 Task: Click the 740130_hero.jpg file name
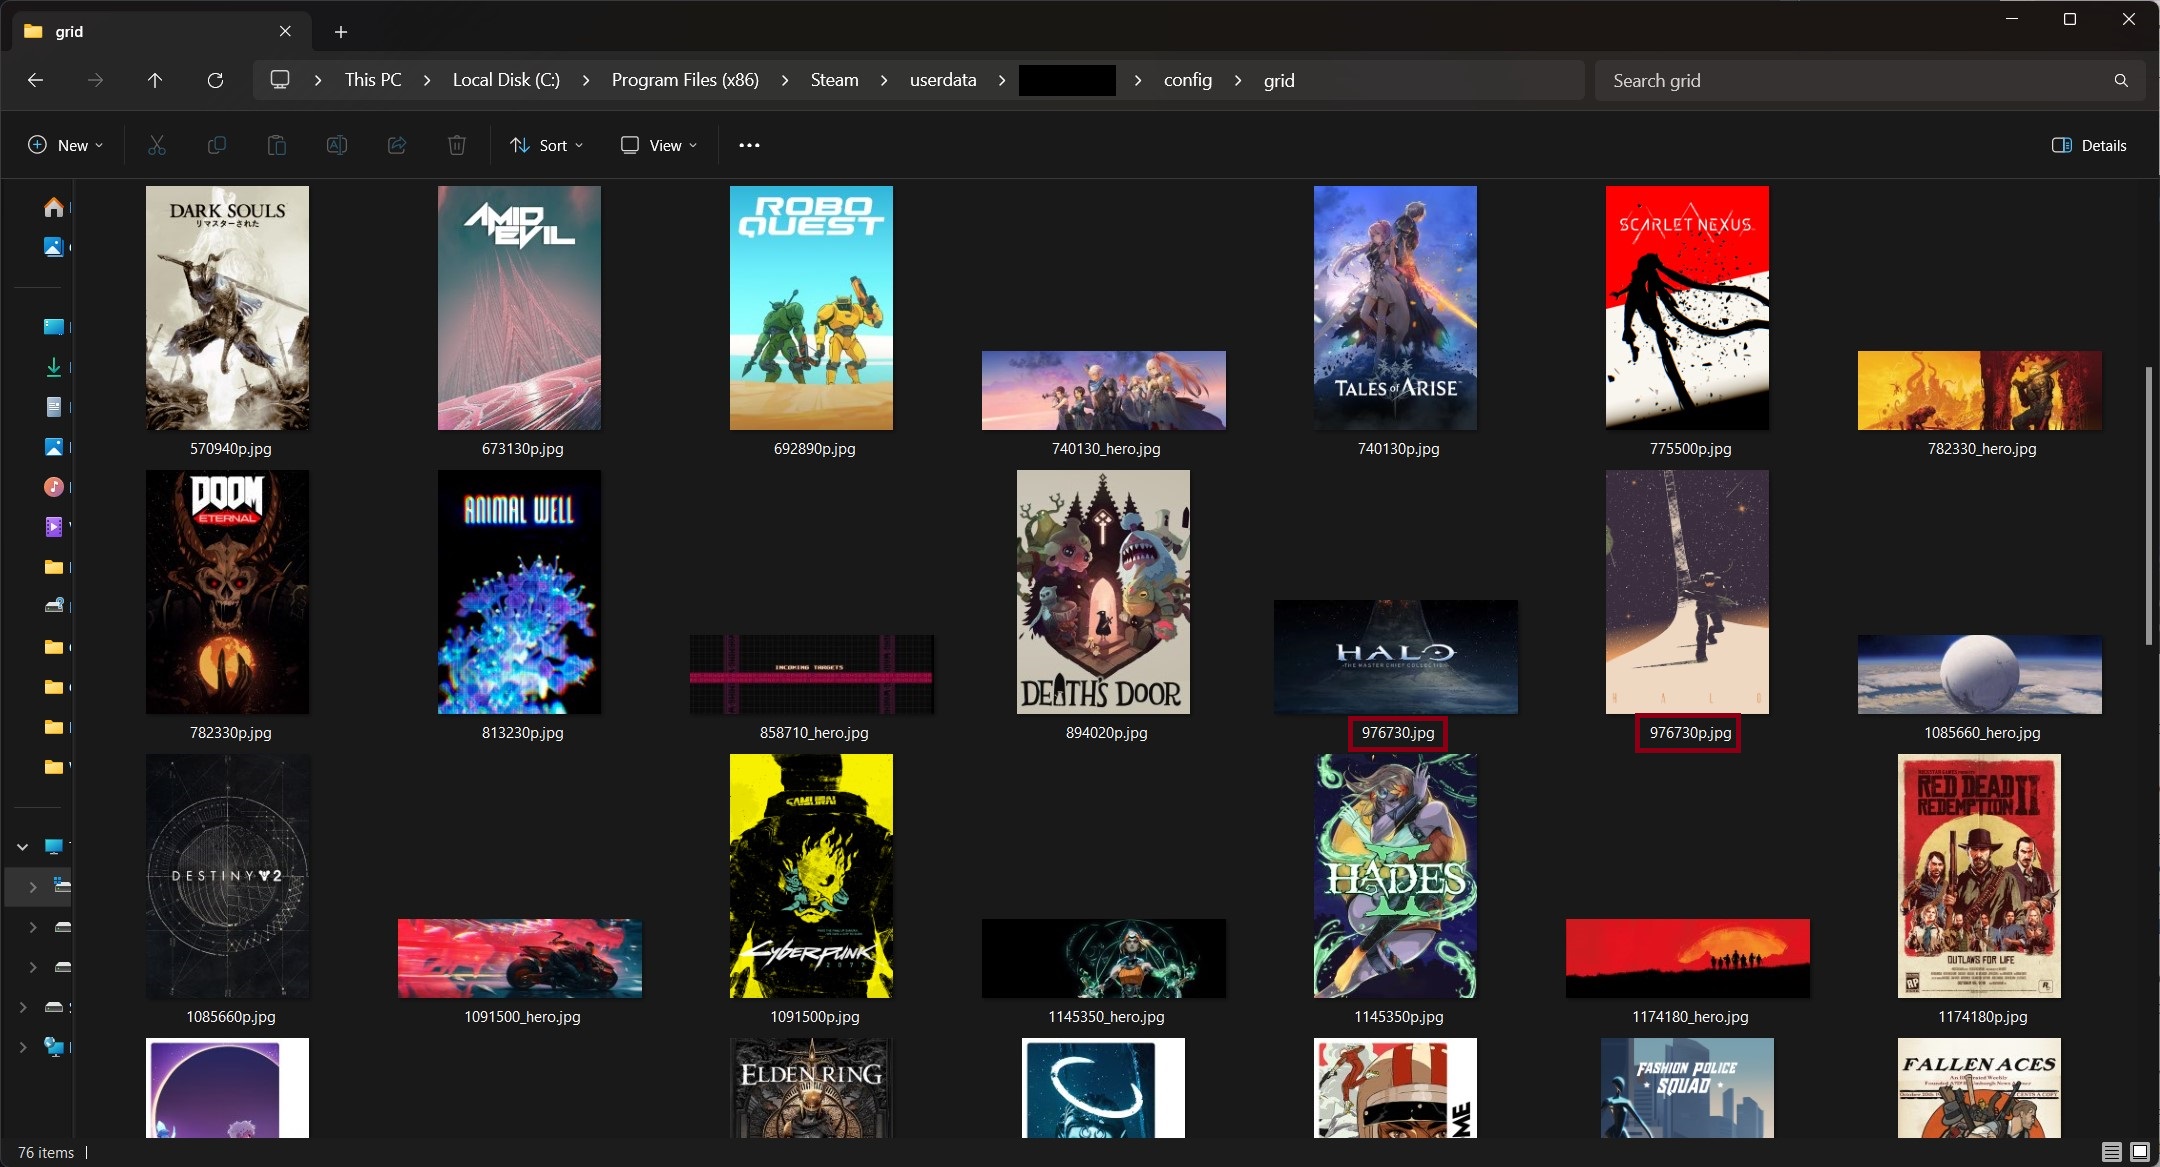(x=1106, y=449)
